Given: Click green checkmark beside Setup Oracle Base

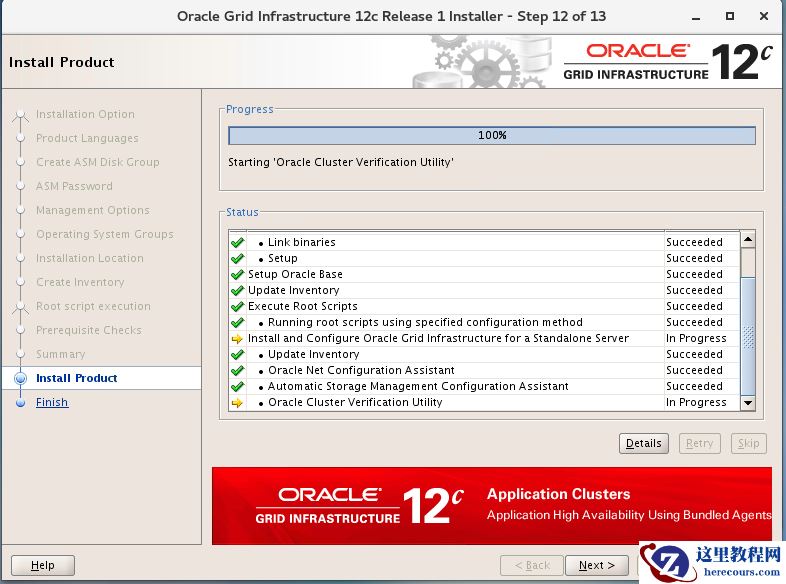Looking at the screenshot, I should click(x=238, y=275).
